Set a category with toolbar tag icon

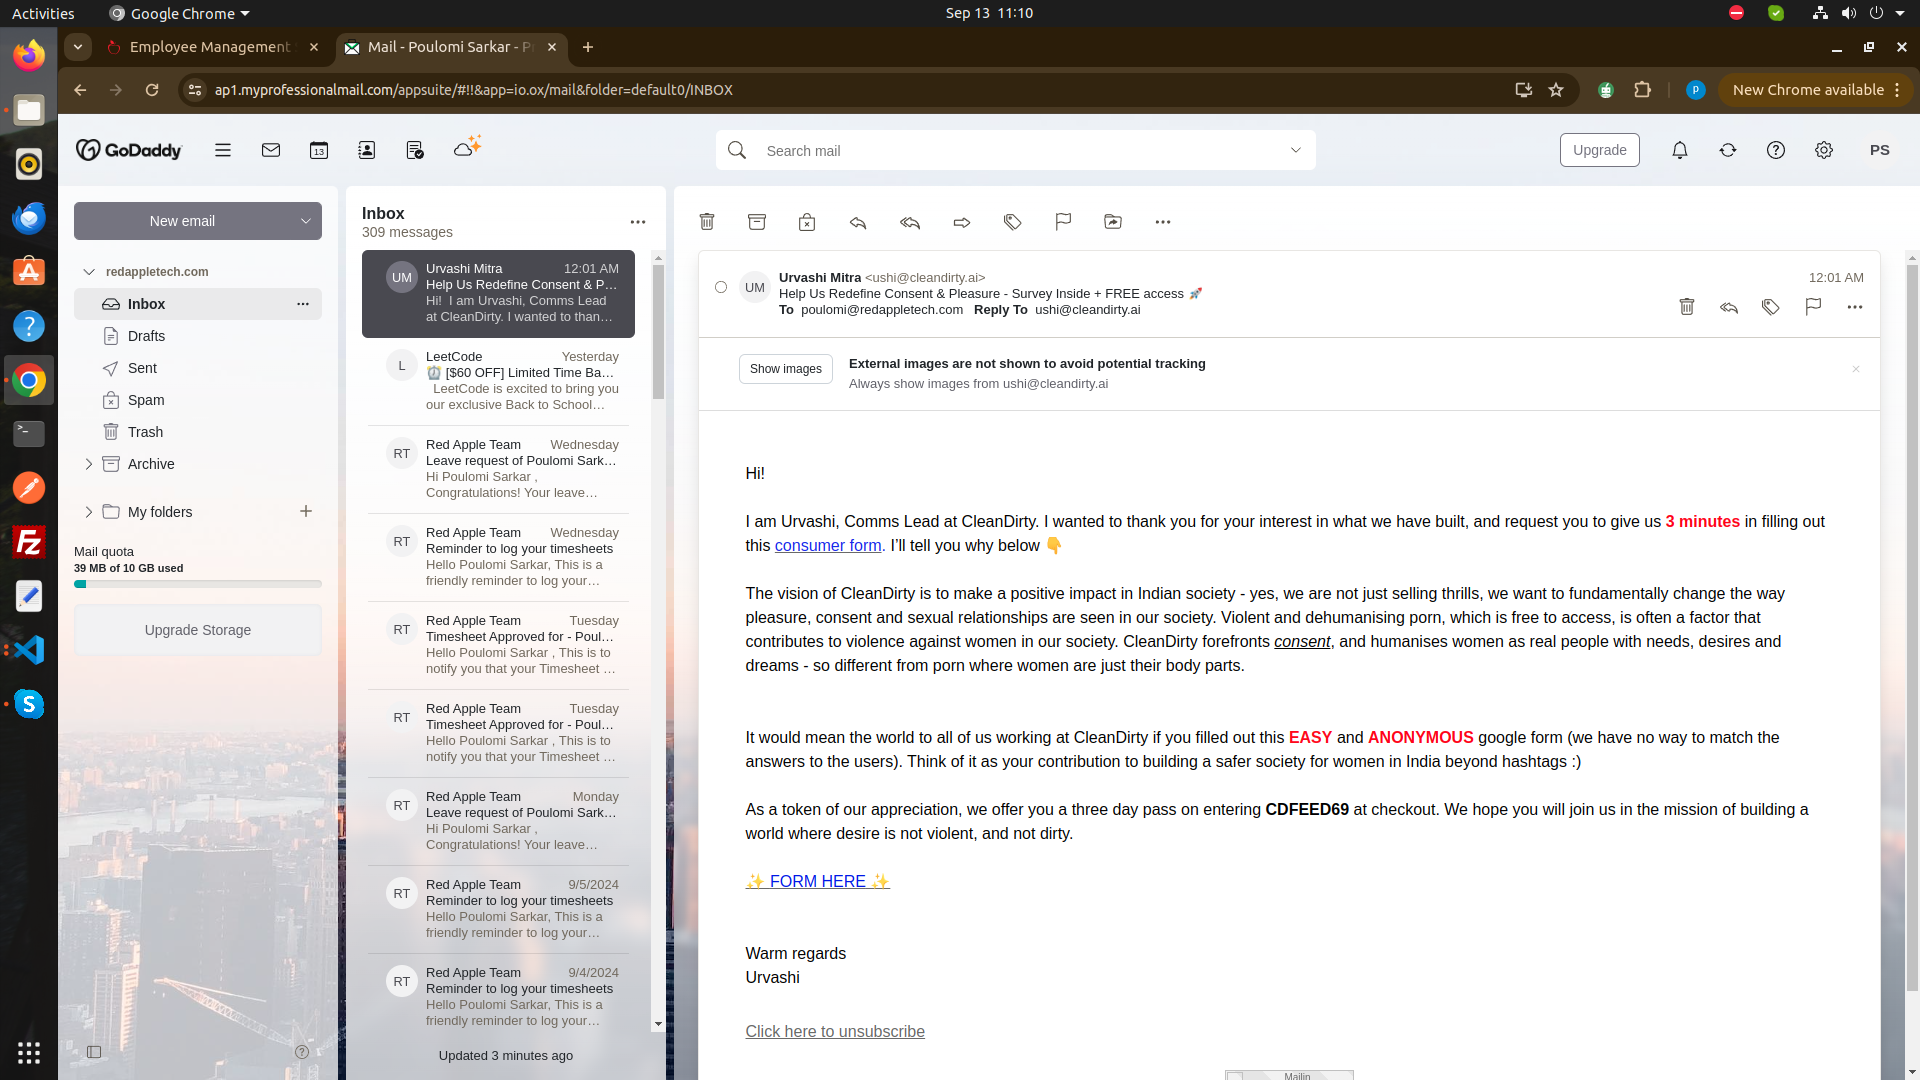click(x=1013, y=222)
